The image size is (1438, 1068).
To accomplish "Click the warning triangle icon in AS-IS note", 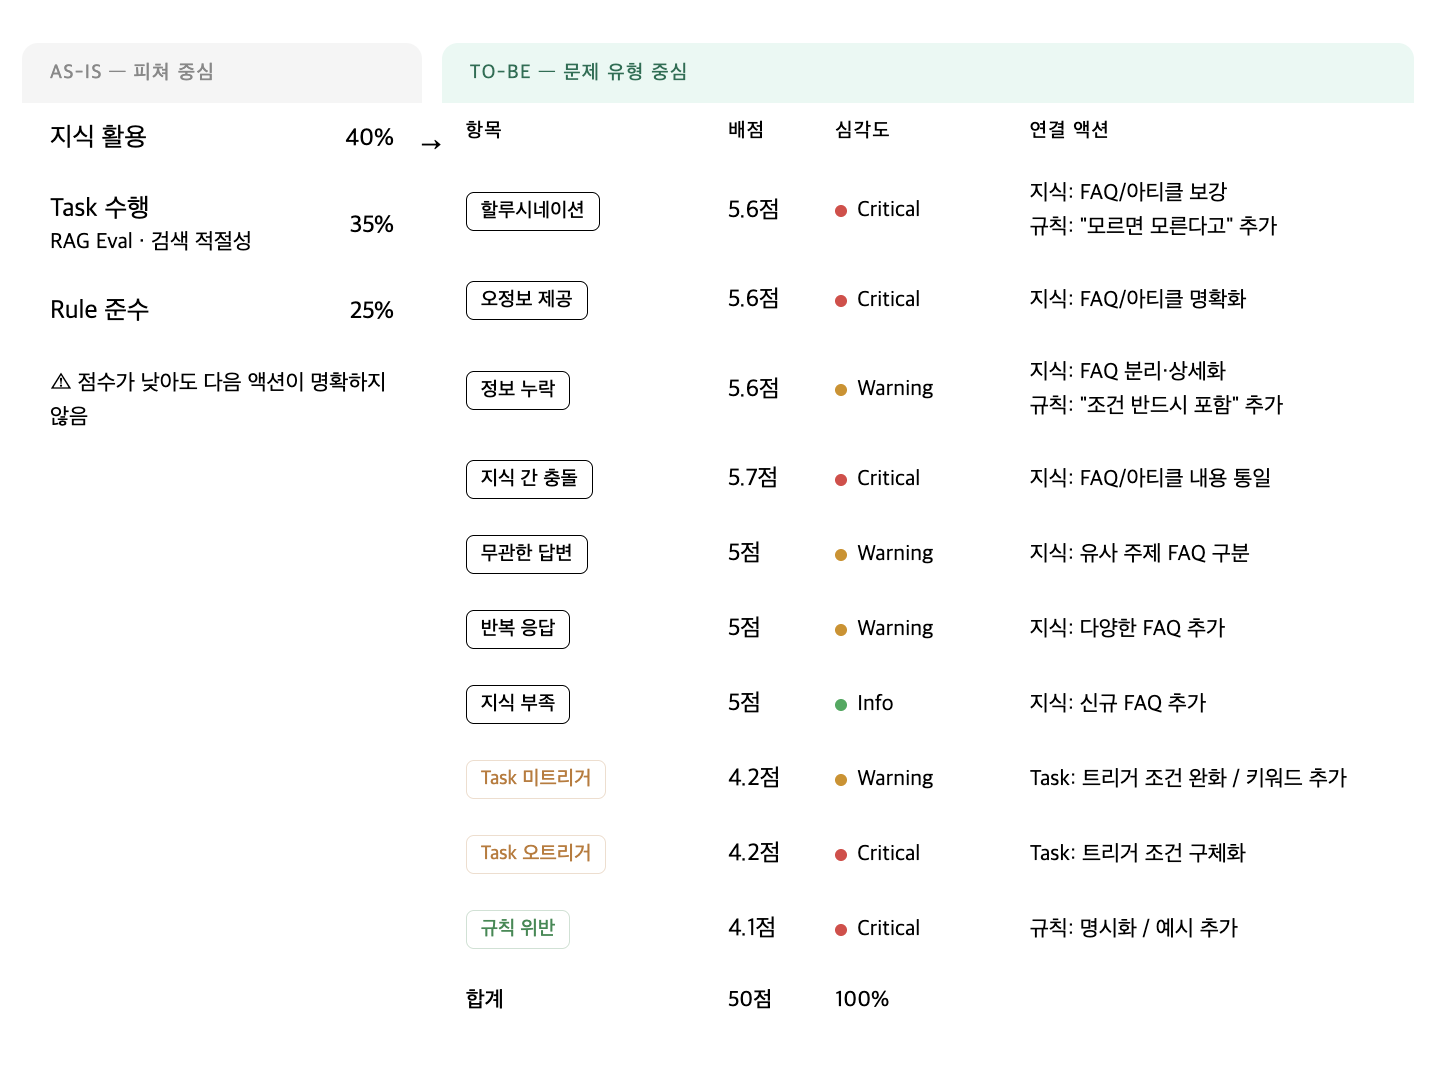I will (61, 382).
